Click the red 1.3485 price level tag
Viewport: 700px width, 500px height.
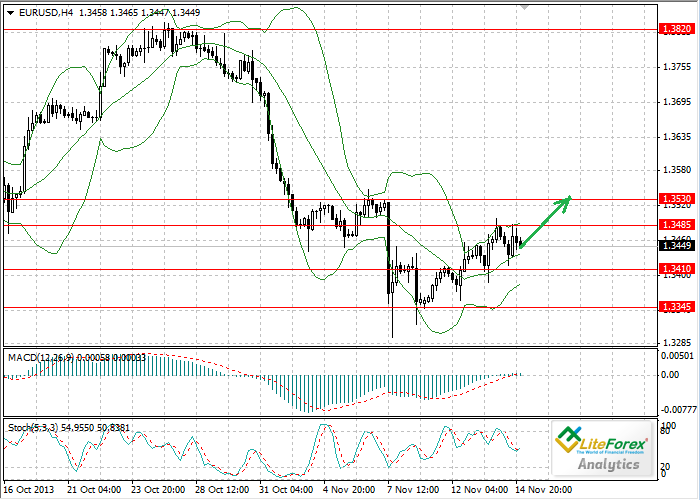pos(675,224)
